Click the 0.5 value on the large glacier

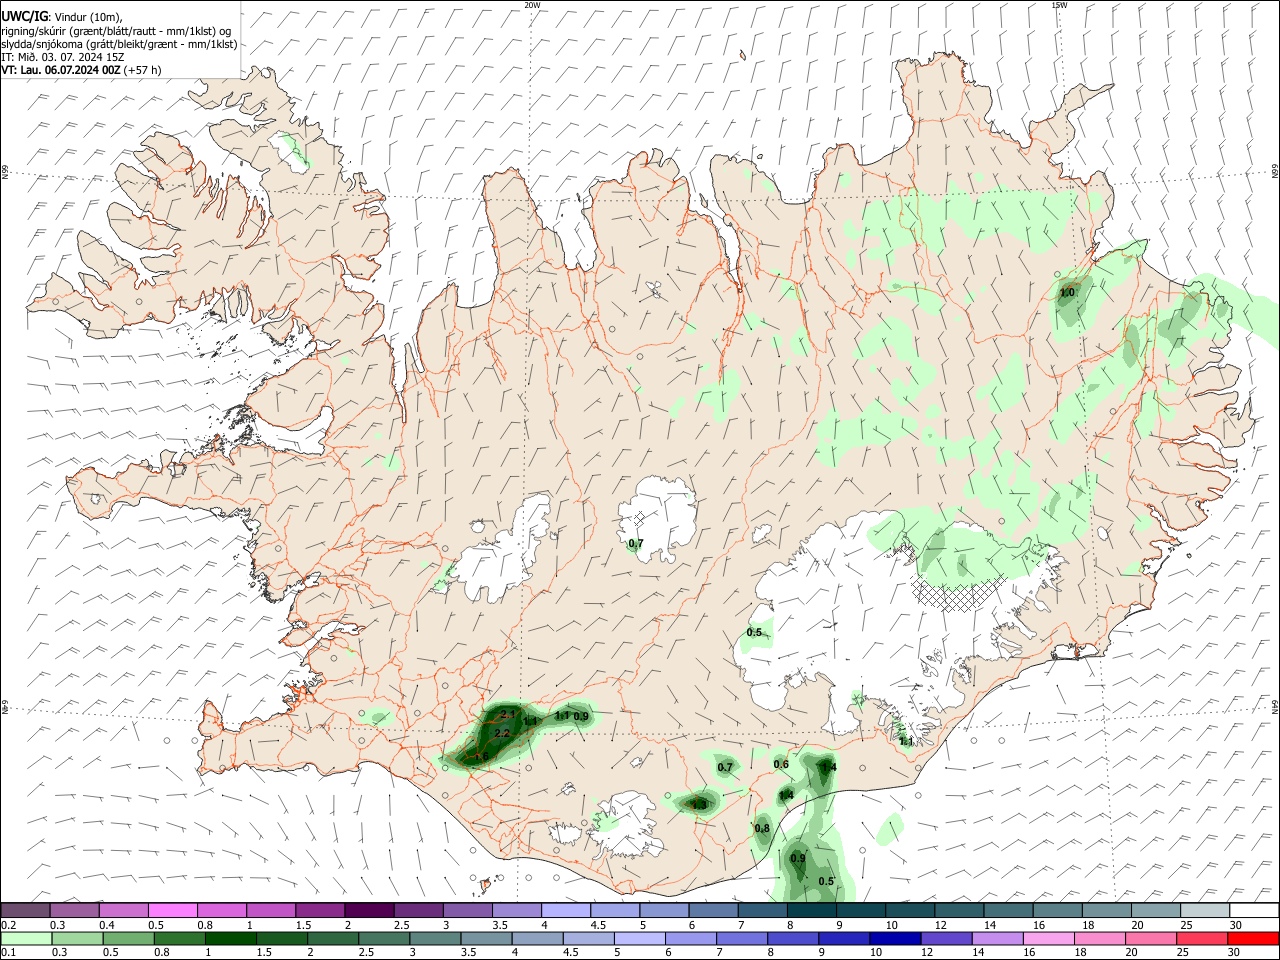[x=754, y=632]
